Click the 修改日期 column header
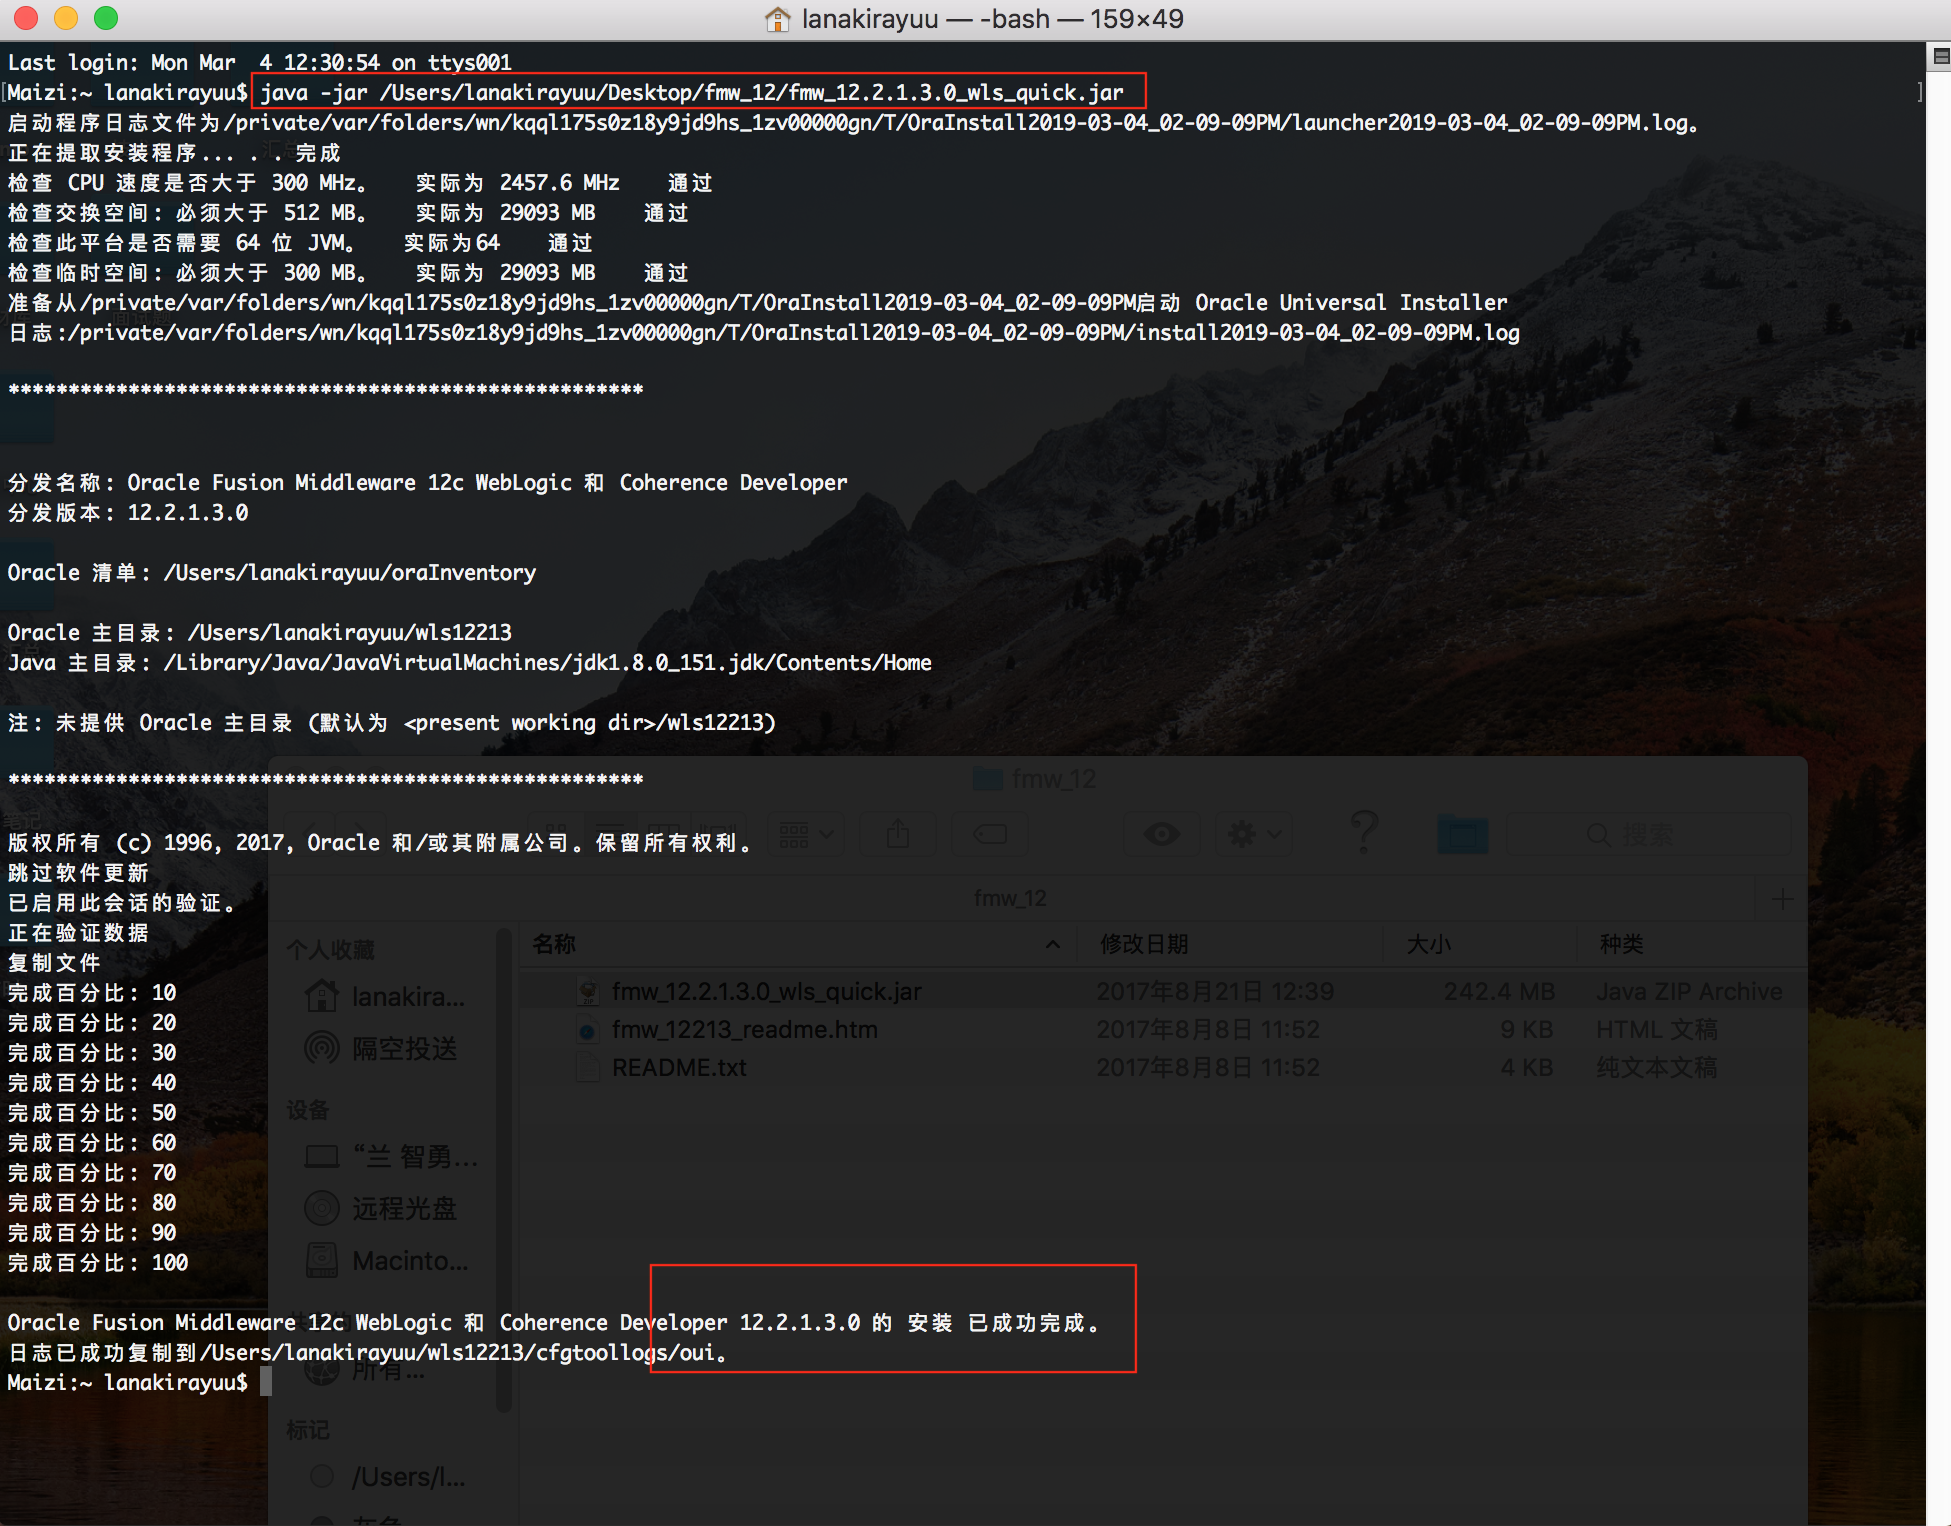1951x1526 pixels. point(1144,944)
